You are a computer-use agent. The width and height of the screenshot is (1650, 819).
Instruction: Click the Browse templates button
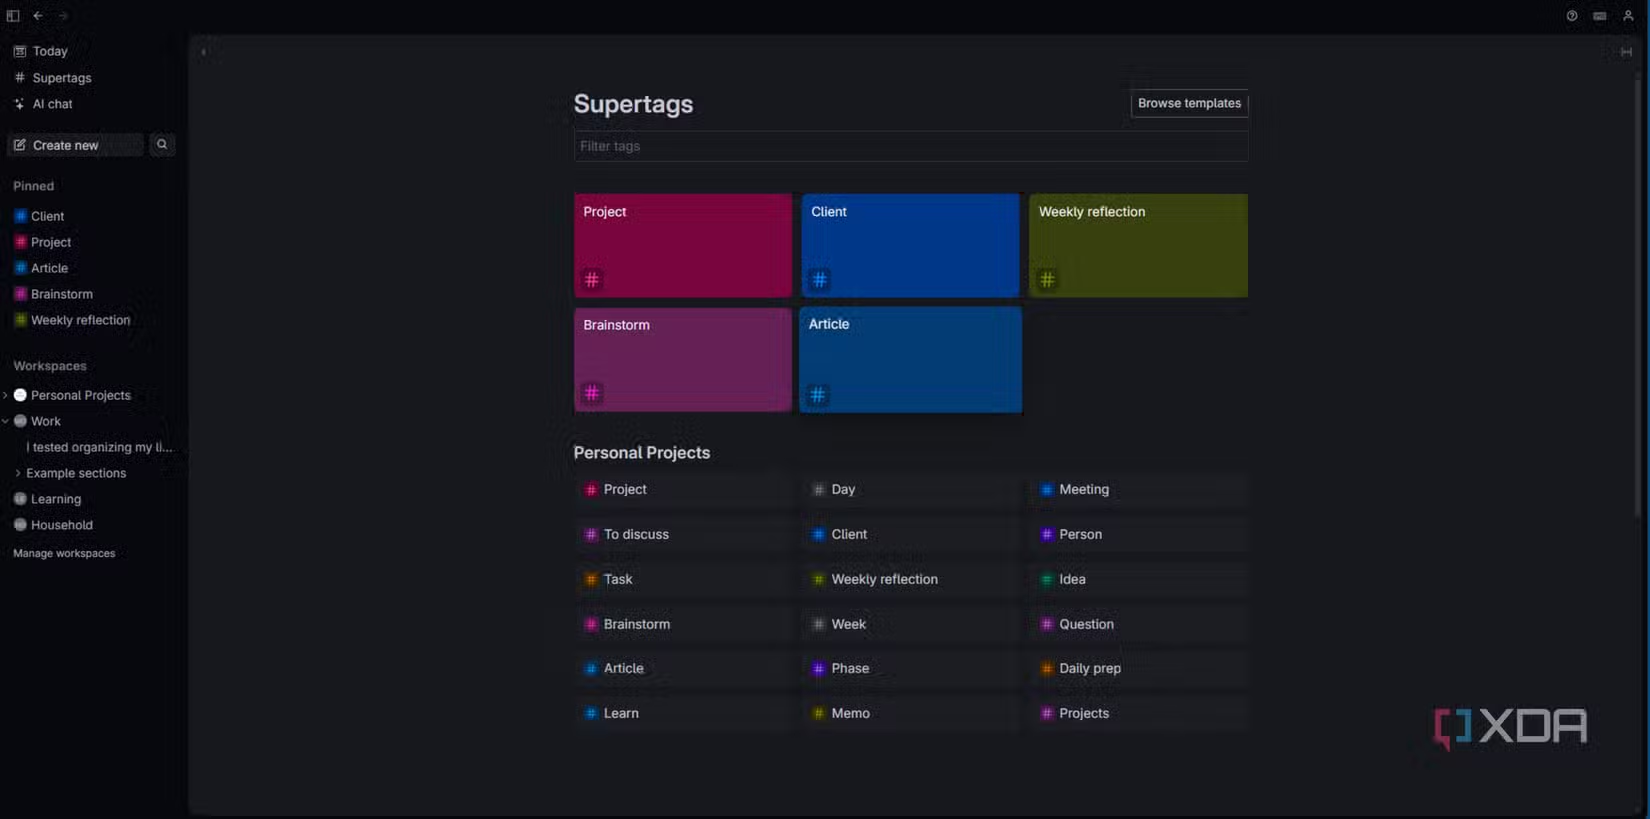[1189, 104]
